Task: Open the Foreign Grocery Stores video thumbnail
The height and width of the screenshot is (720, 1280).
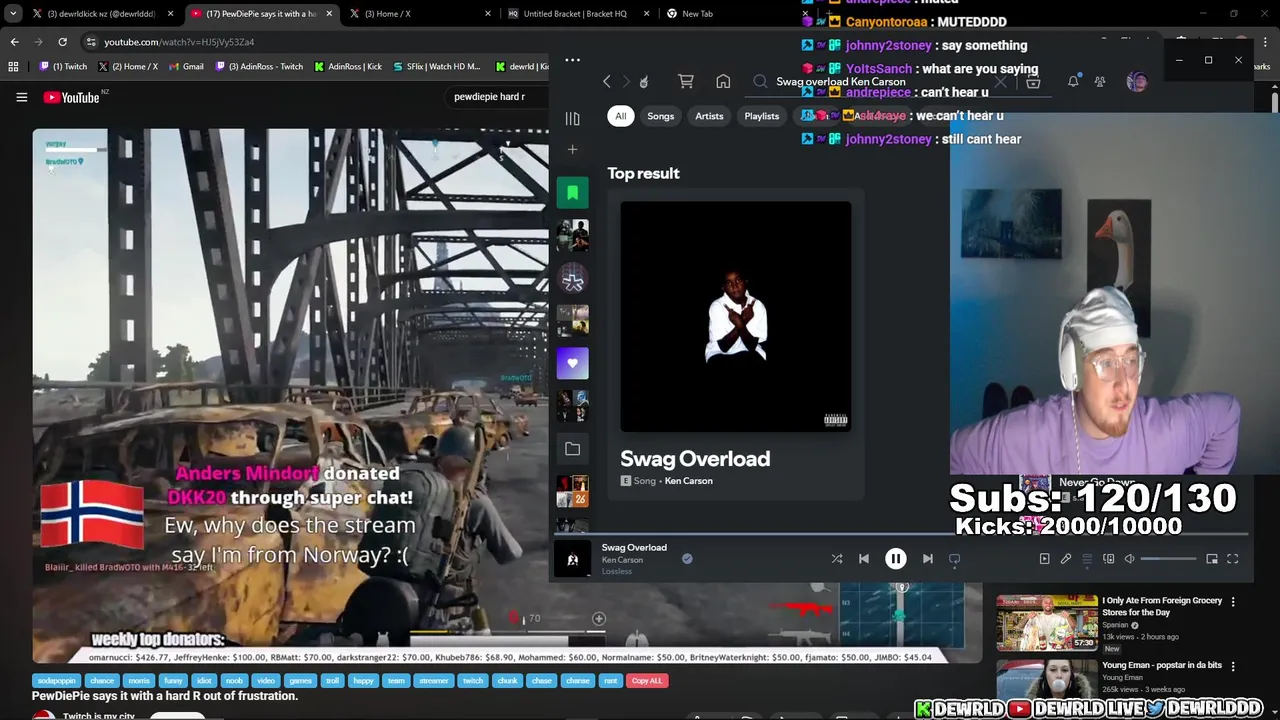Action: point(1047,622)
